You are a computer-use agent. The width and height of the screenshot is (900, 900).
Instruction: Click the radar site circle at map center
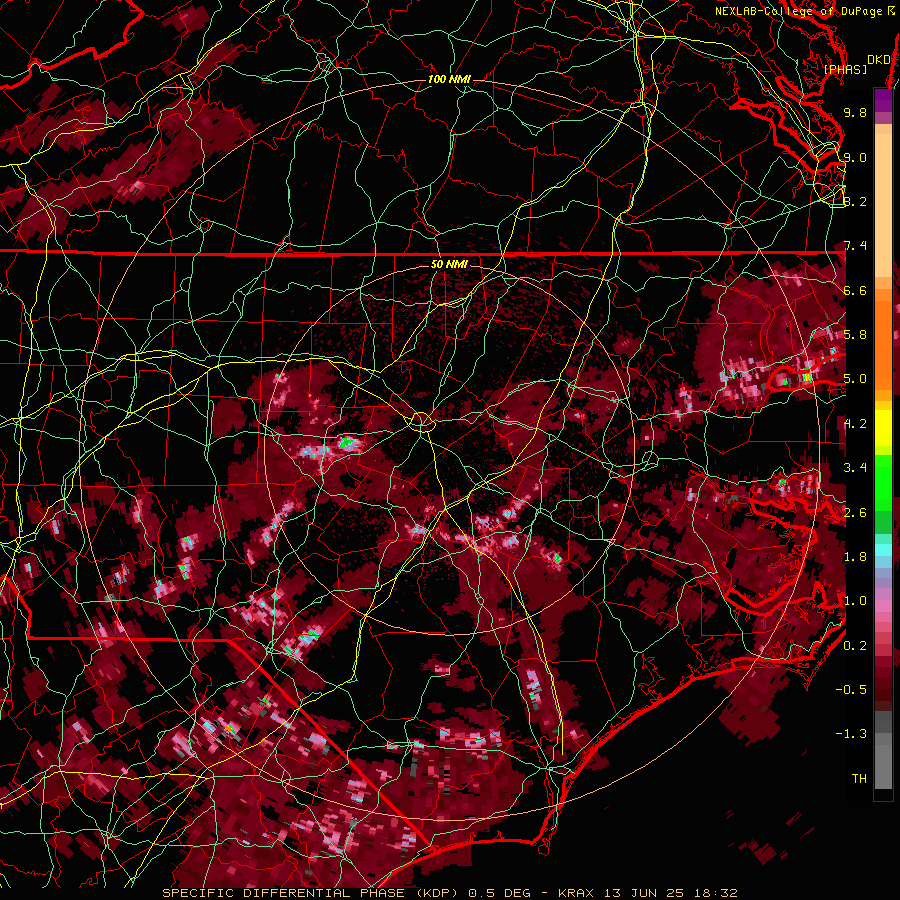[421, 422]
